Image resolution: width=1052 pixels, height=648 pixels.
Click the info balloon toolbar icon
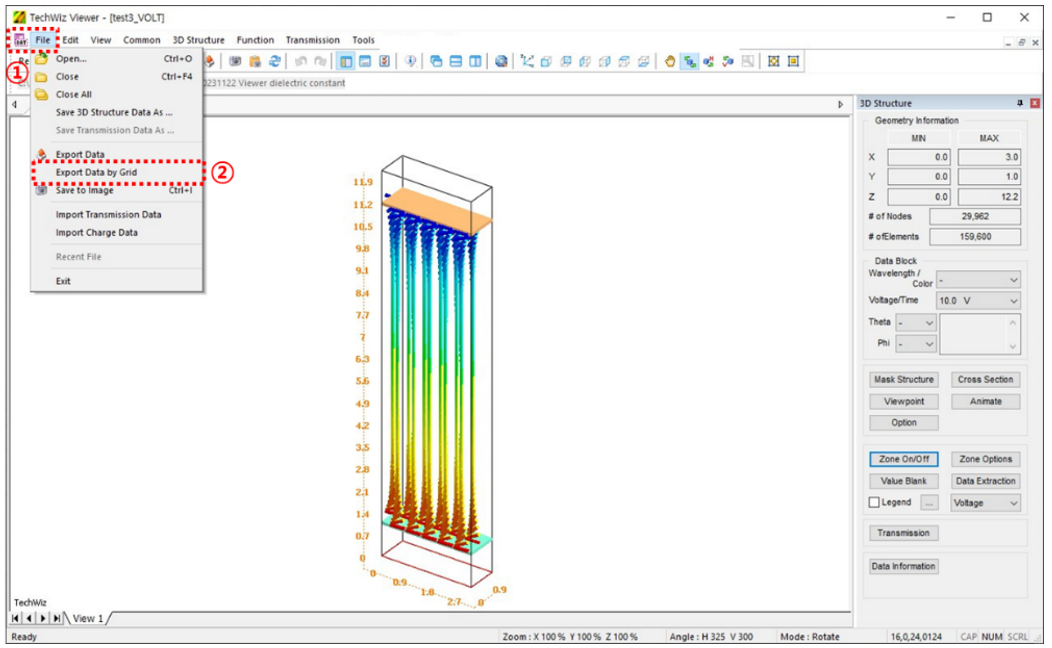pyautogui.click(x=411, y=61)
